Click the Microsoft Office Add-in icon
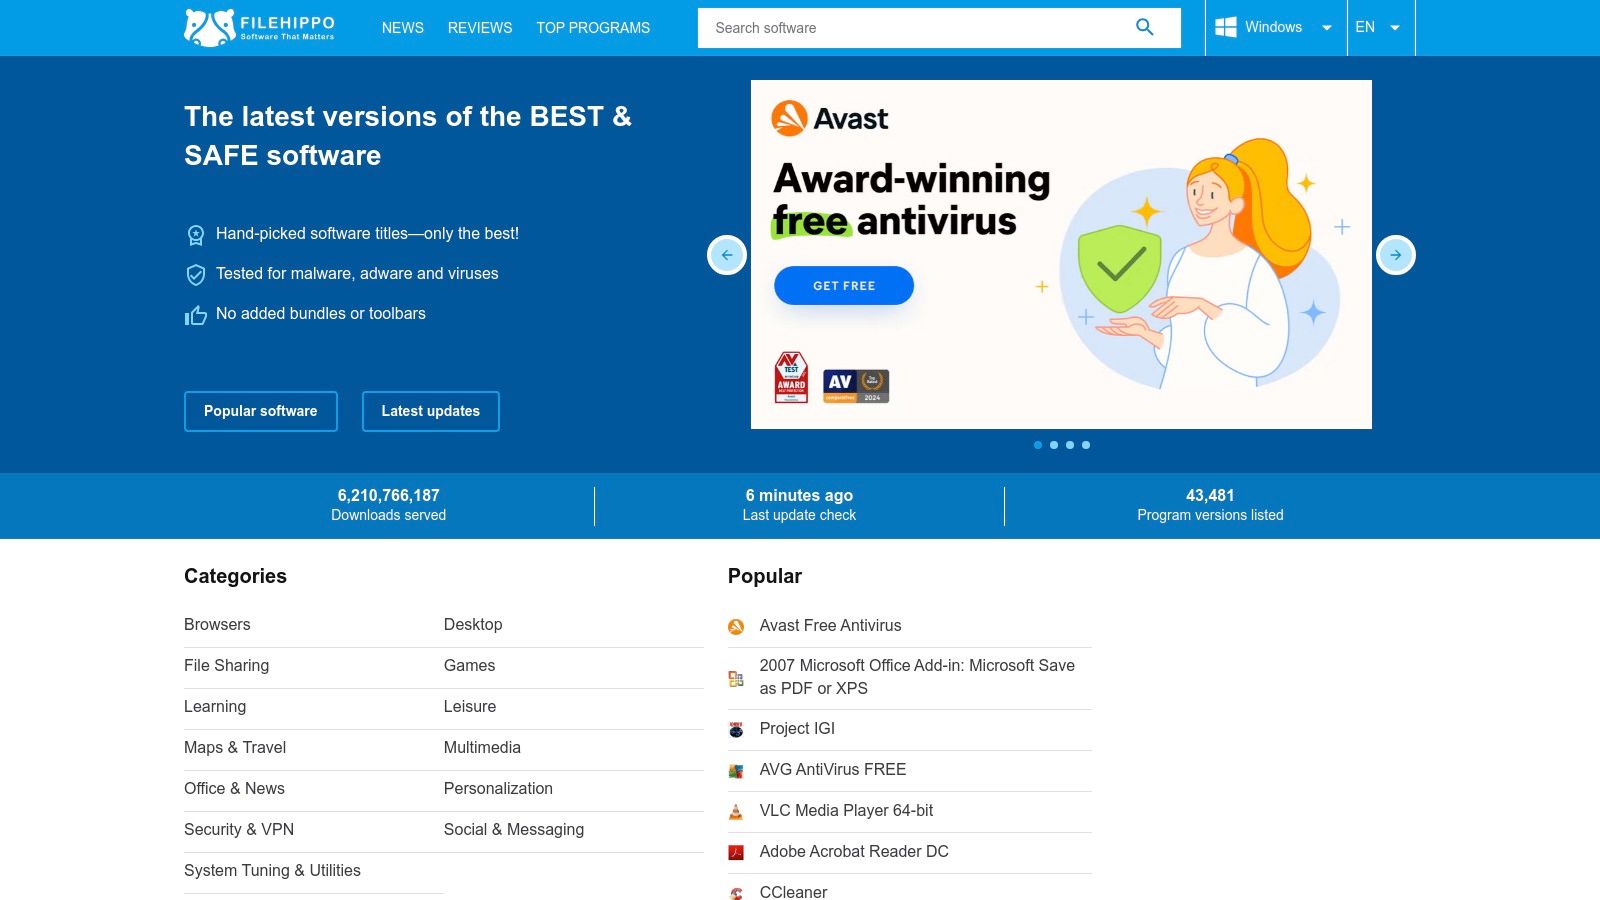 pos(736,679)
